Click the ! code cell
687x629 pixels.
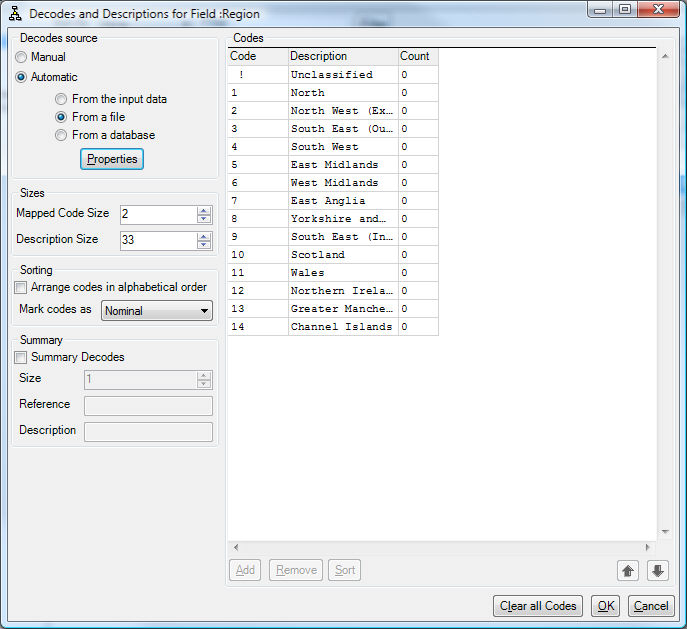coord(258,75)
